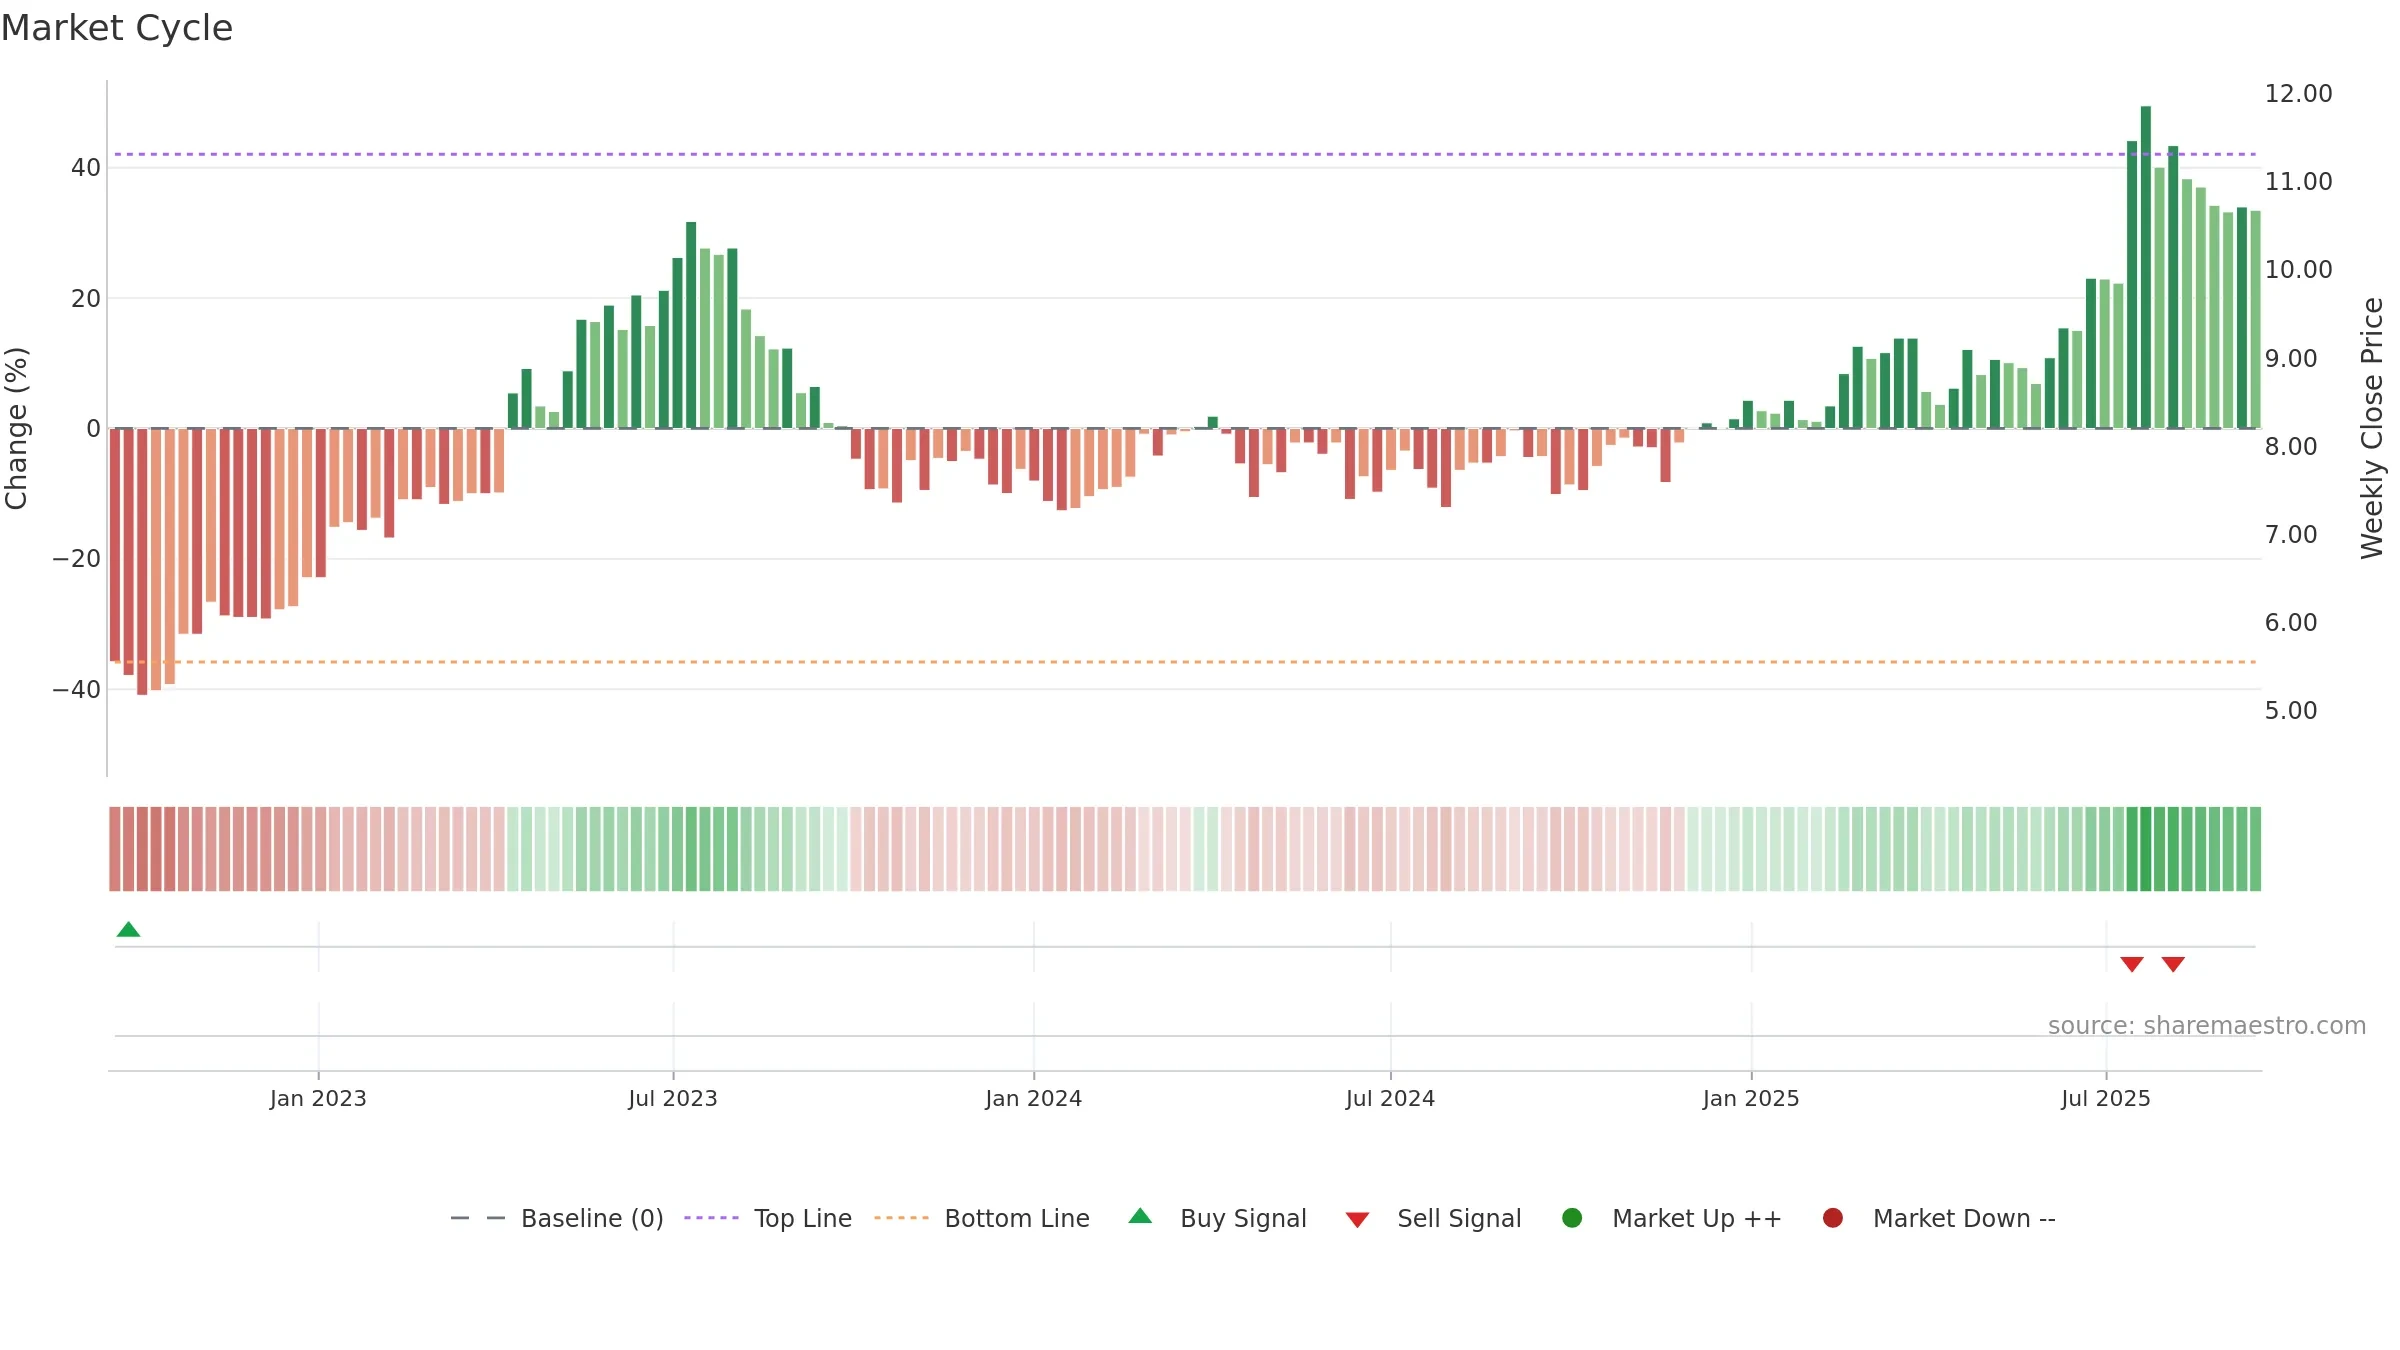Click the 40 change axis label
Image resolution: width=2400 pixels, height=1350 pixels.
(86, 168)
